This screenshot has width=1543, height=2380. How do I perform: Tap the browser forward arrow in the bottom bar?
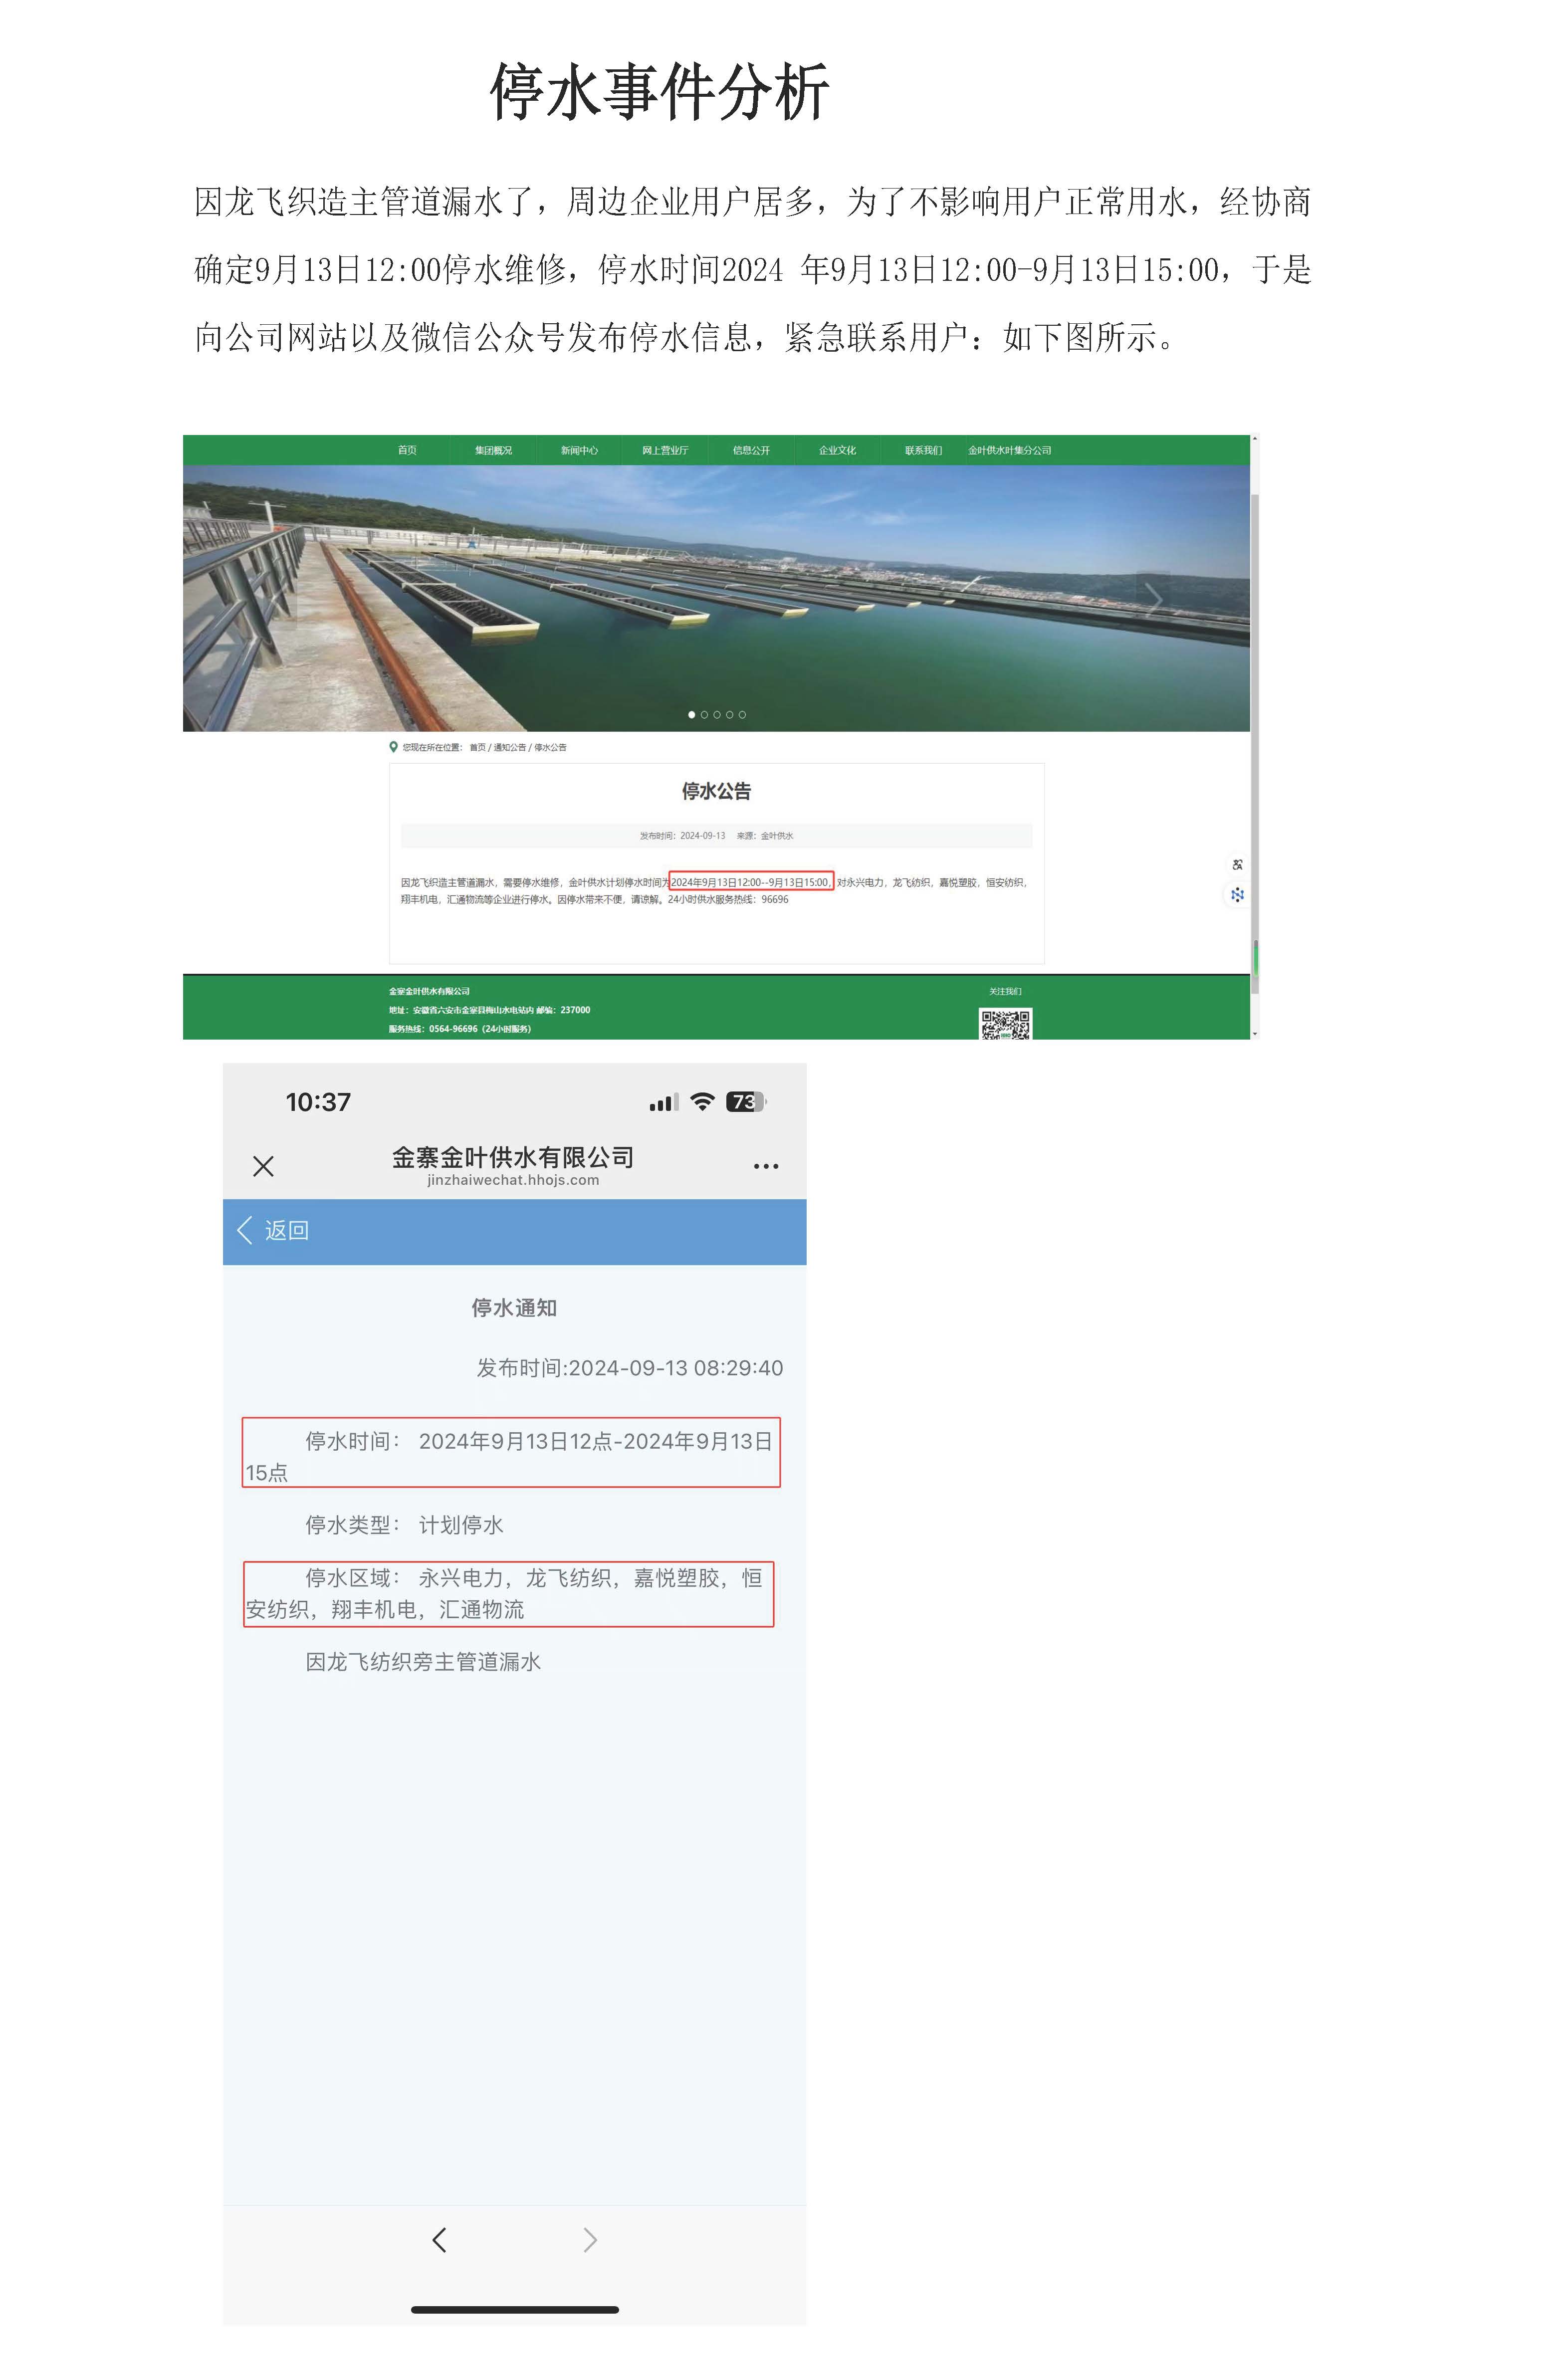point(590,2240)
